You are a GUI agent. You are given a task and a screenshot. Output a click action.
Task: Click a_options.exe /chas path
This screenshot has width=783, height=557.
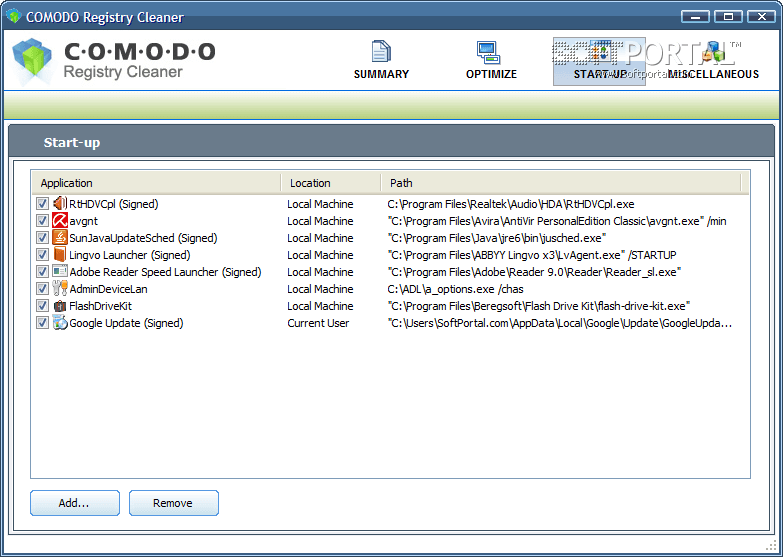click(x=455, y=289)
